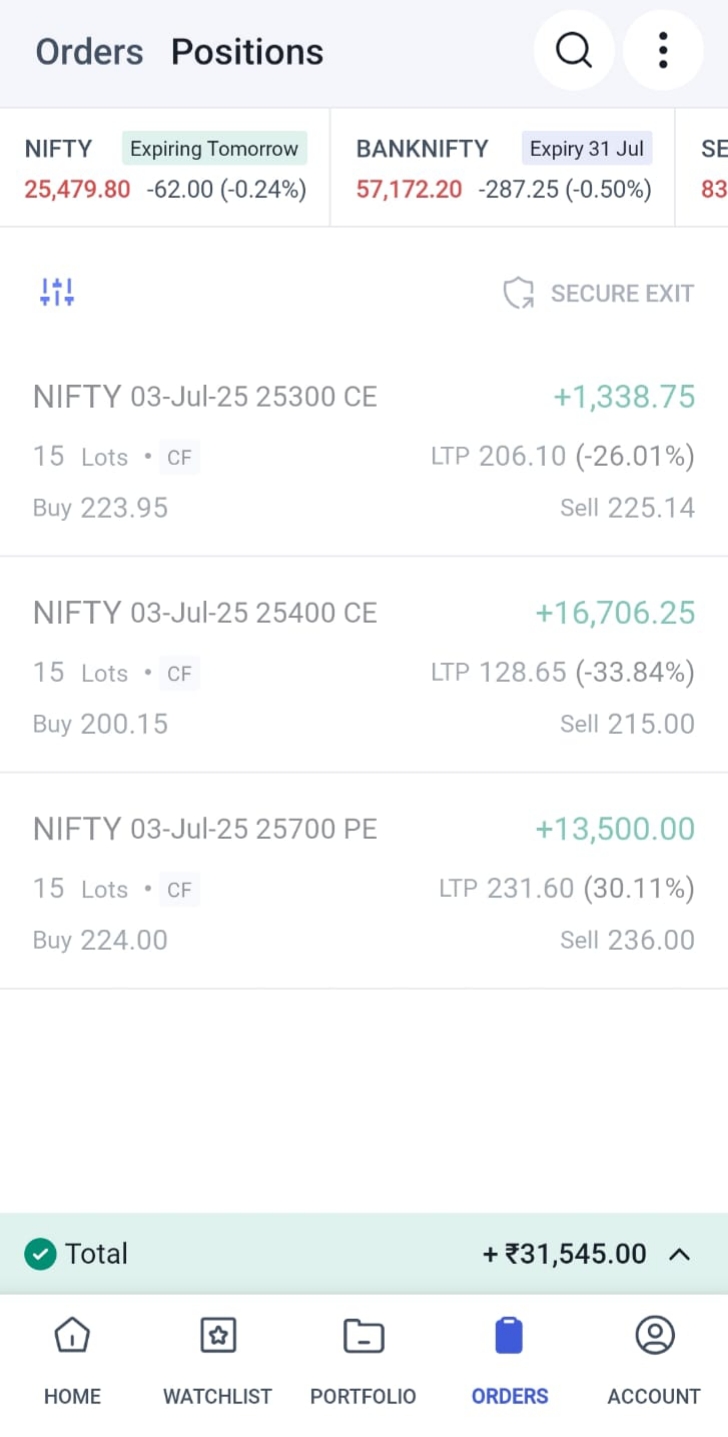This screenshot has width=728, height=1437.
Task: Open NIFTY 25700 PE position row
Action: pyautogui.click(x=364, y=883)
